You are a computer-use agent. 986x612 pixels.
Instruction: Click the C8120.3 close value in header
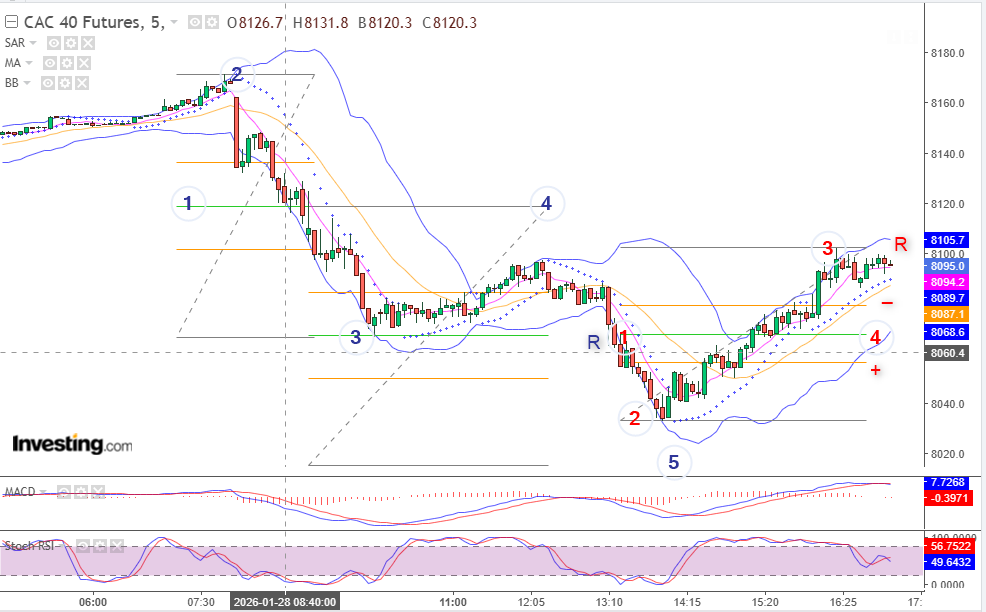450,23
